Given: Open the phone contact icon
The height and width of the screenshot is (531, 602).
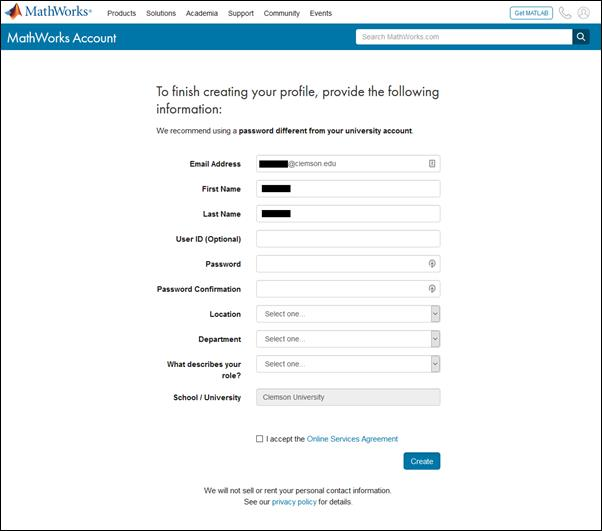Looking at the screenshot, I should 565,13.
